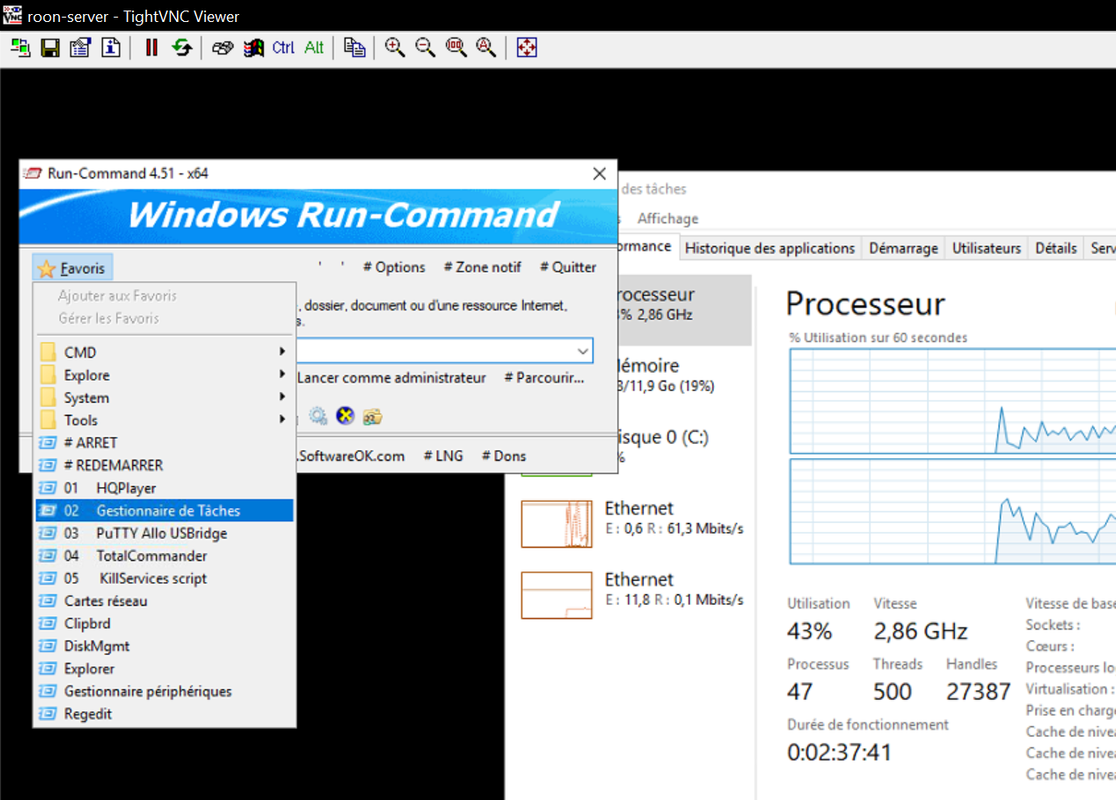Open the command combo box dropdown arrow

coord(582,351)
